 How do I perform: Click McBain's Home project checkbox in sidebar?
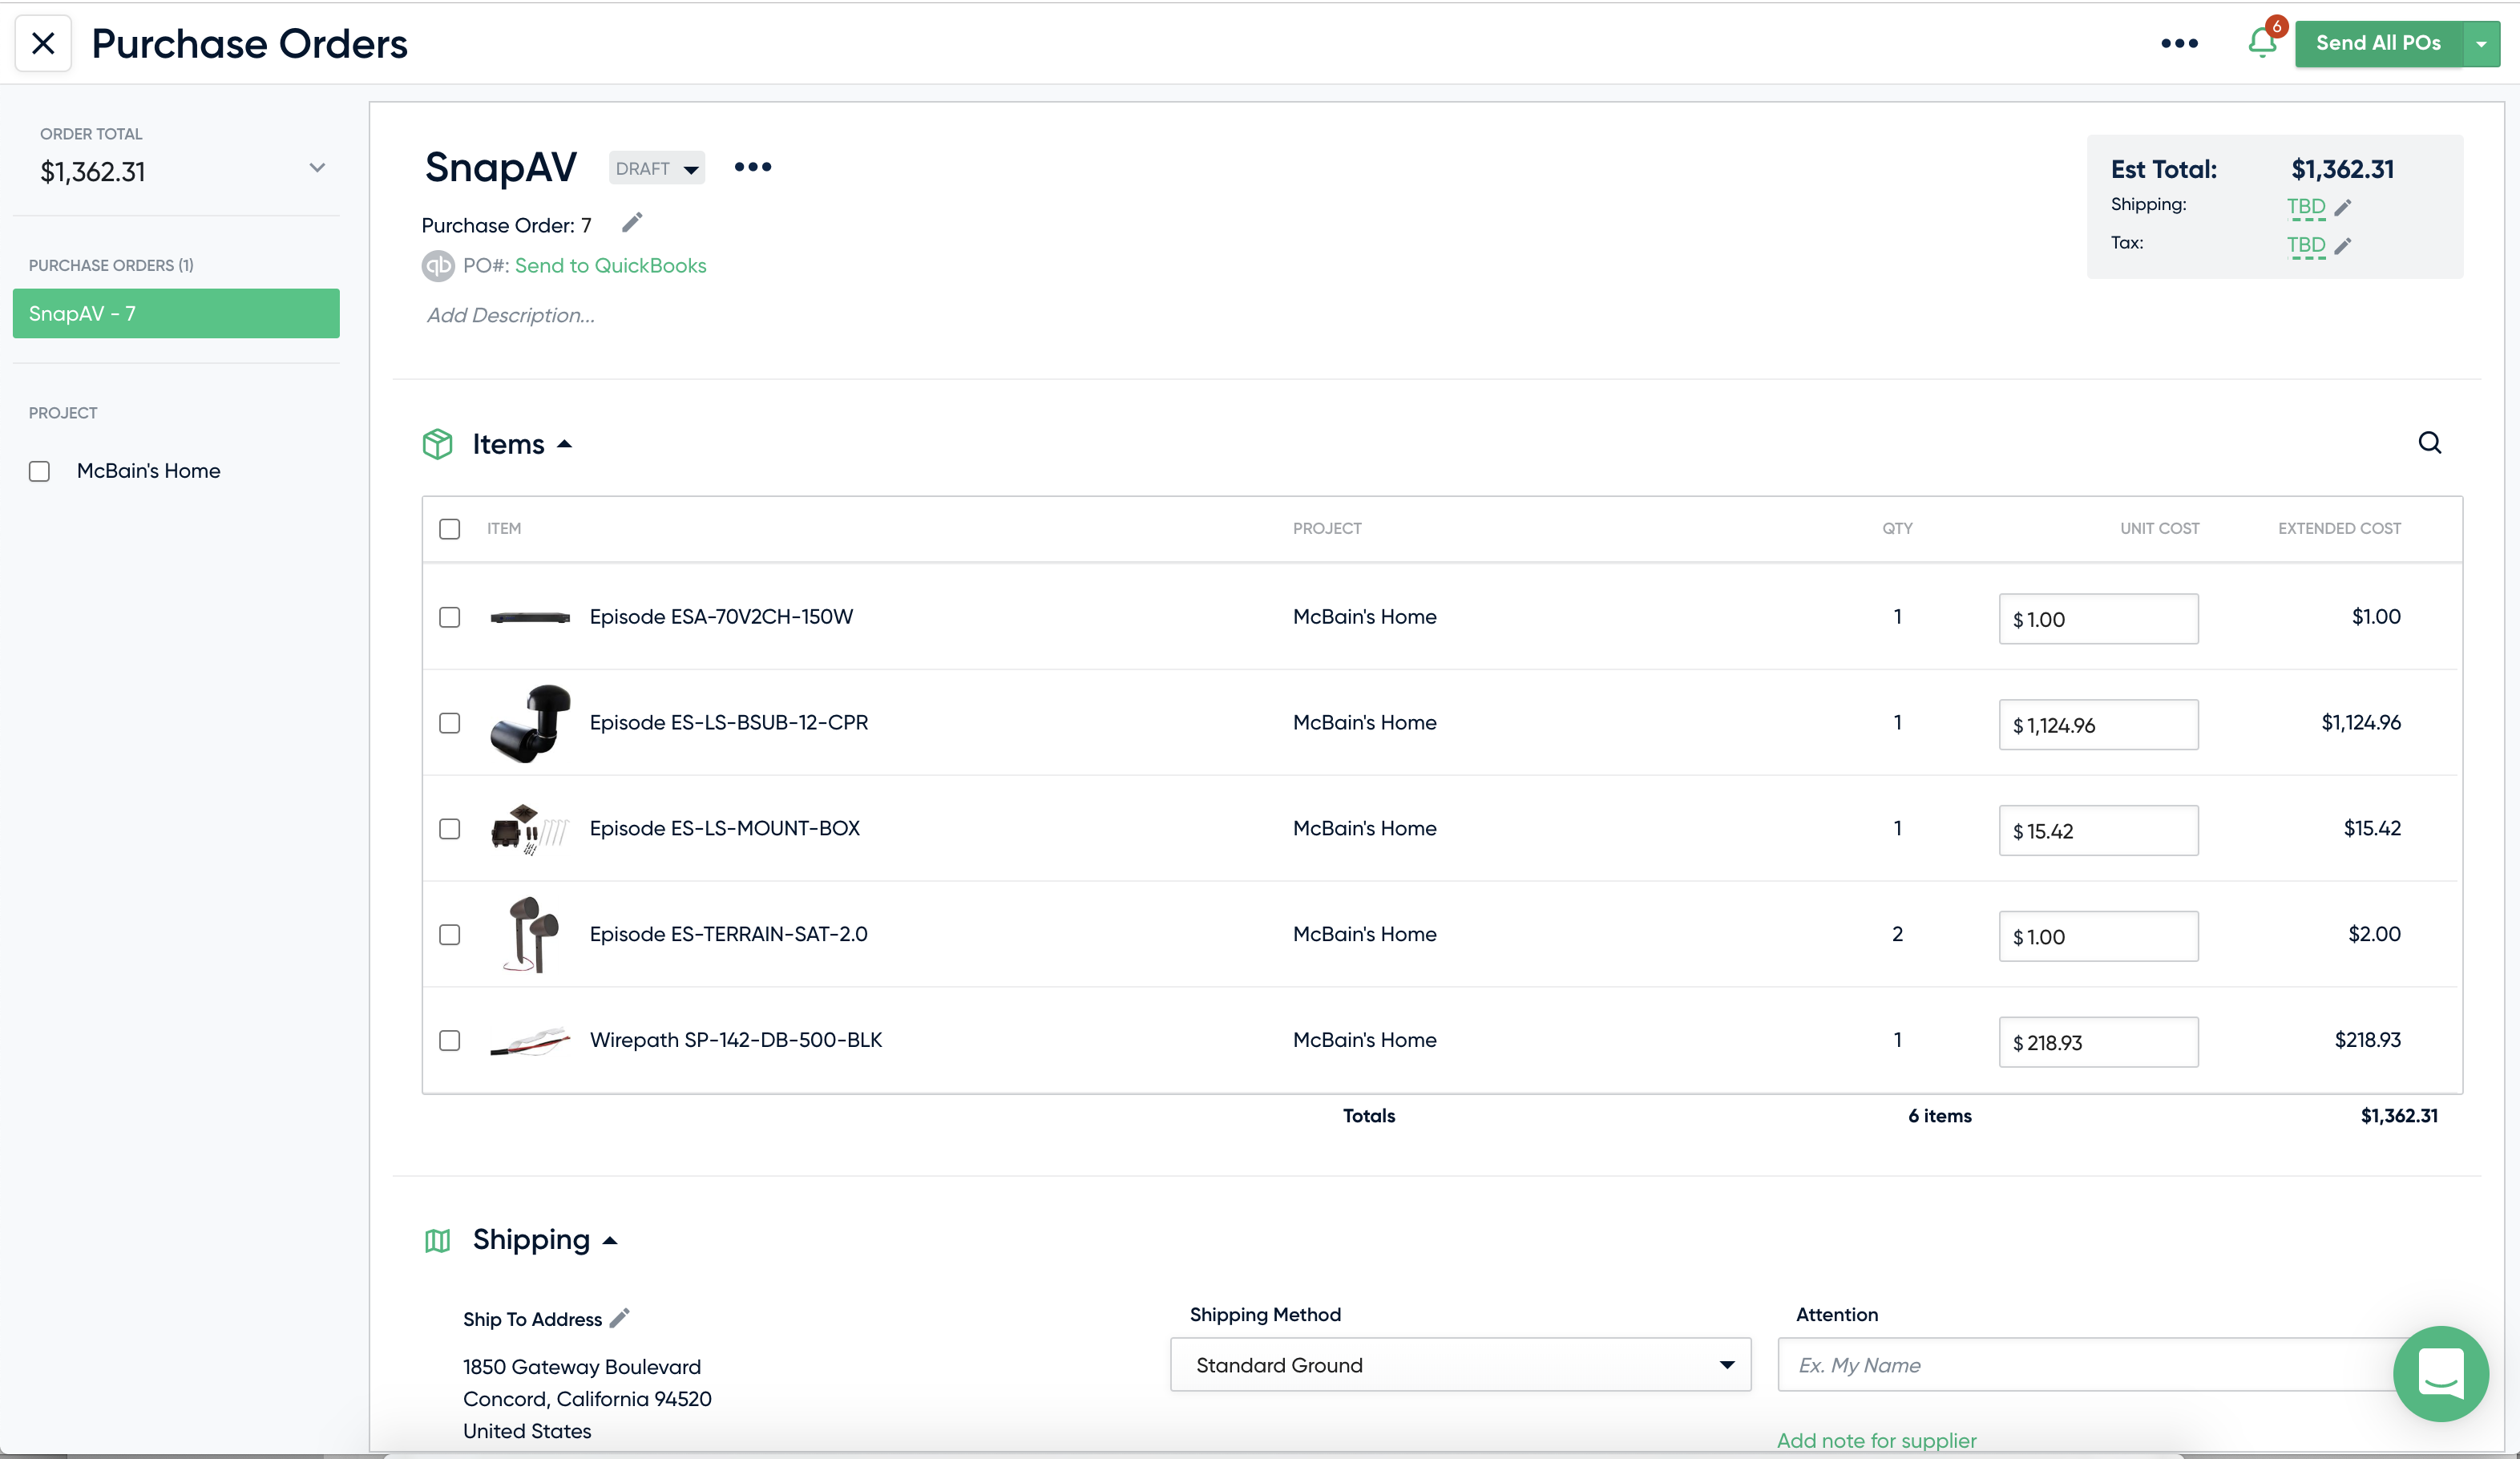[x=40, y=471]
